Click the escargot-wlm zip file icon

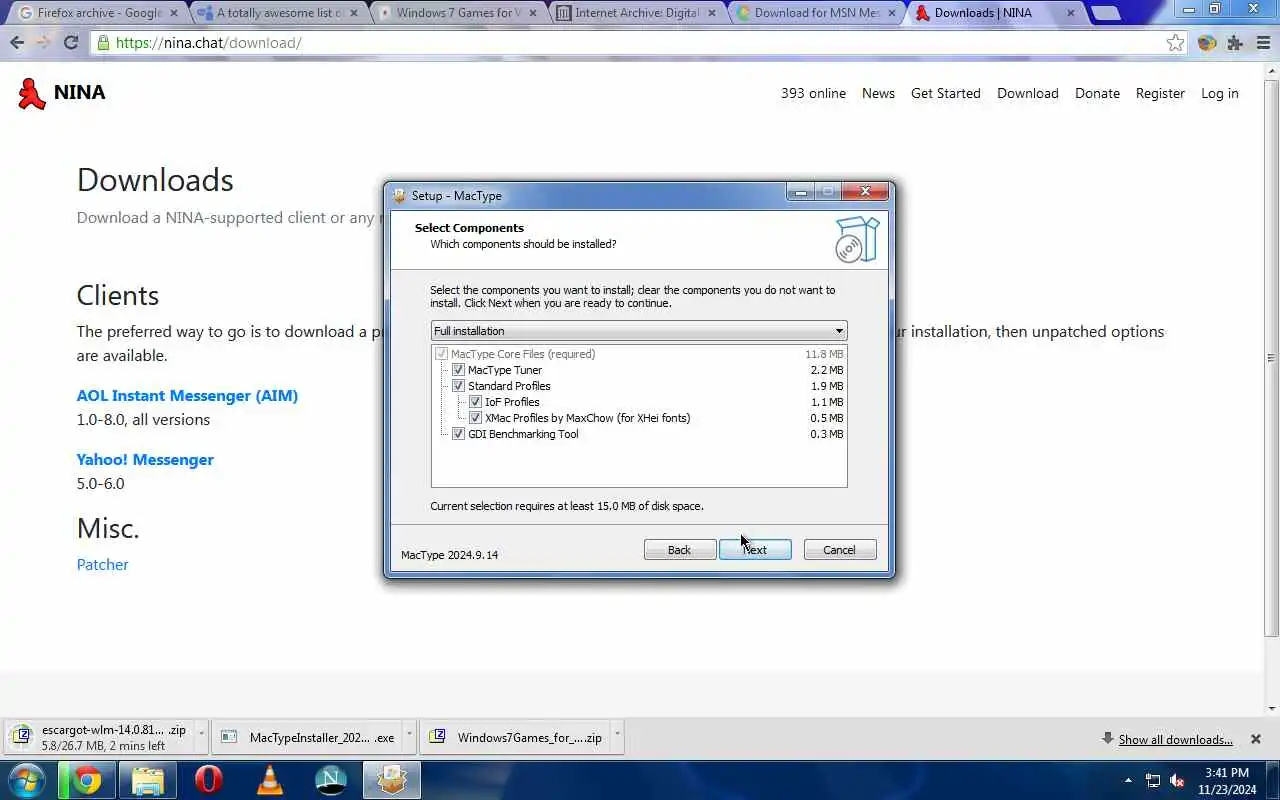pyautogui.click(x=20, y=737)
